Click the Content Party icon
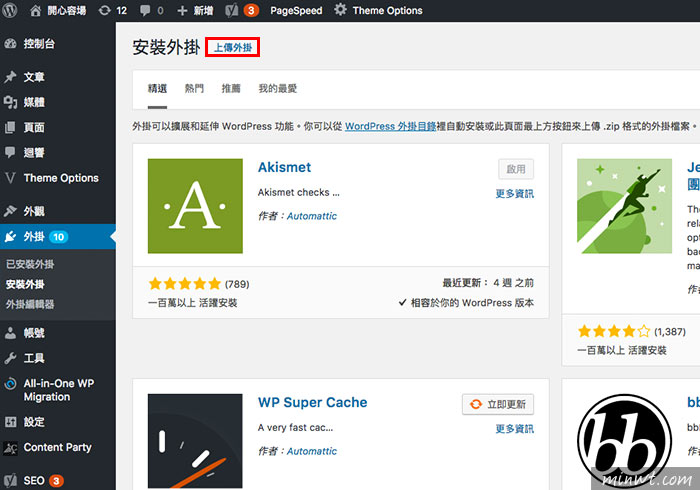 [x=10, y=448]
